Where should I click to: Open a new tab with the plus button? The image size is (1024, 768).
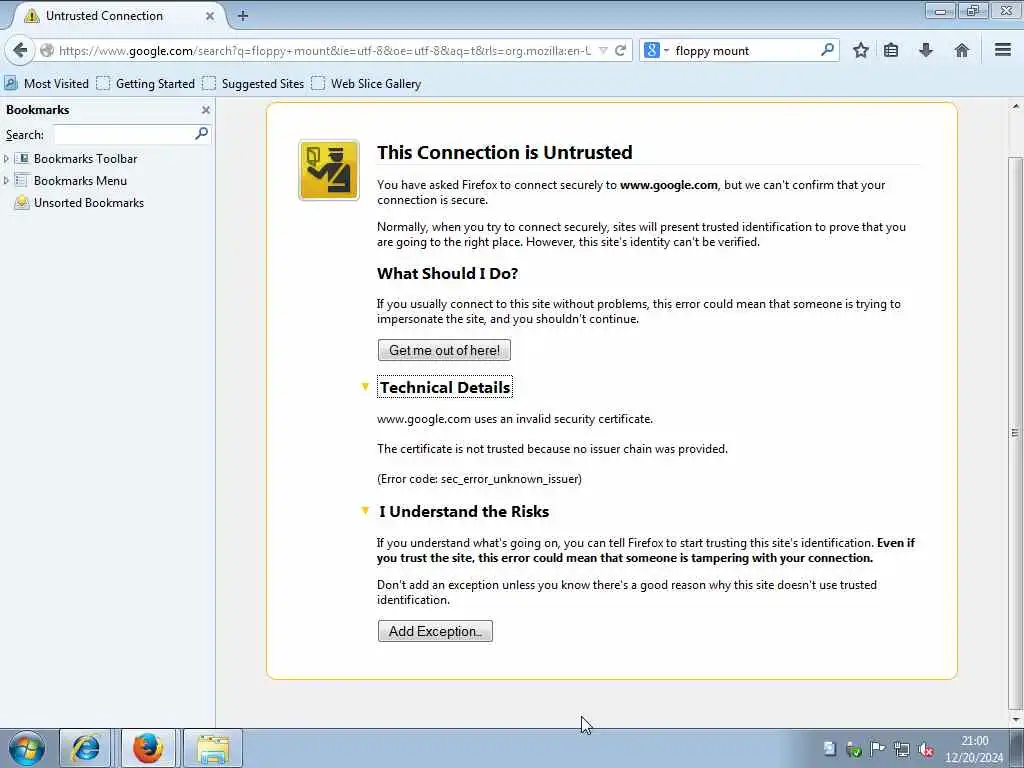coord(243,16)
